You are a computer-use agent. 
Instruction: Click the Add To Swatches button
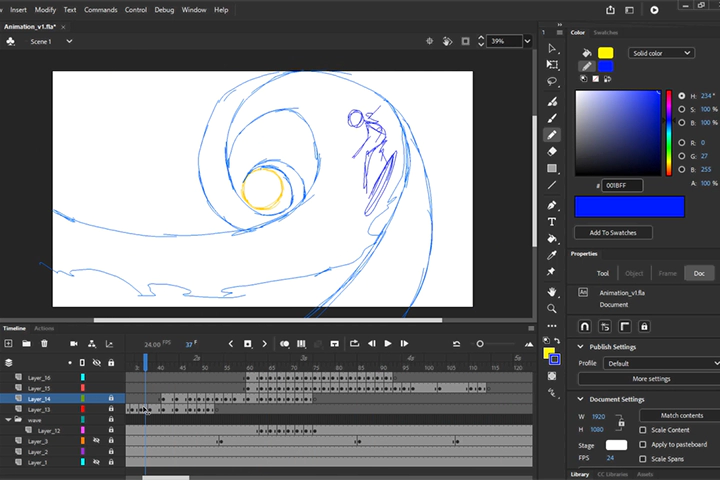(613, 233)
